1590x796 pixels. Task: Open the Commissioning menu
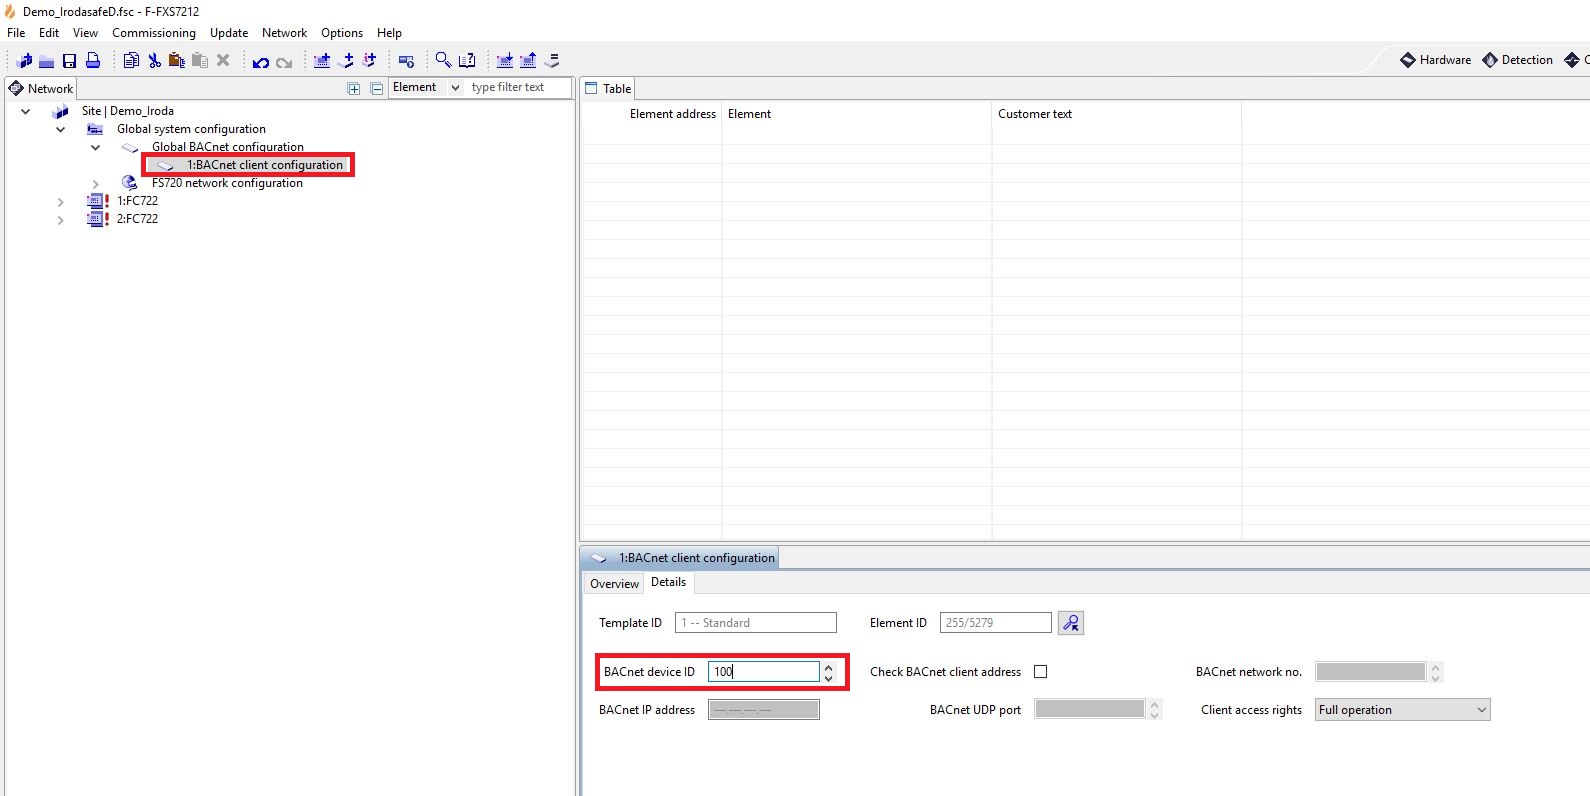pos(154,33)
